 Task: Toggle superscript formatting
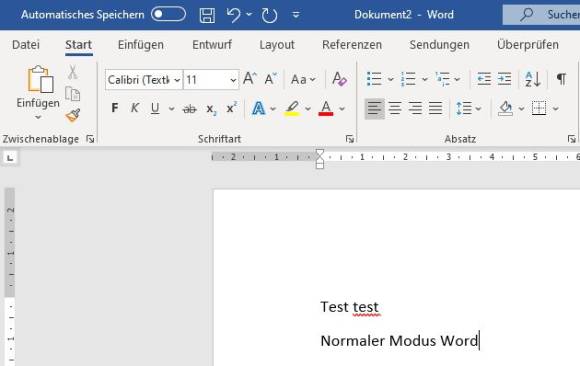click(x=232, y=108)
